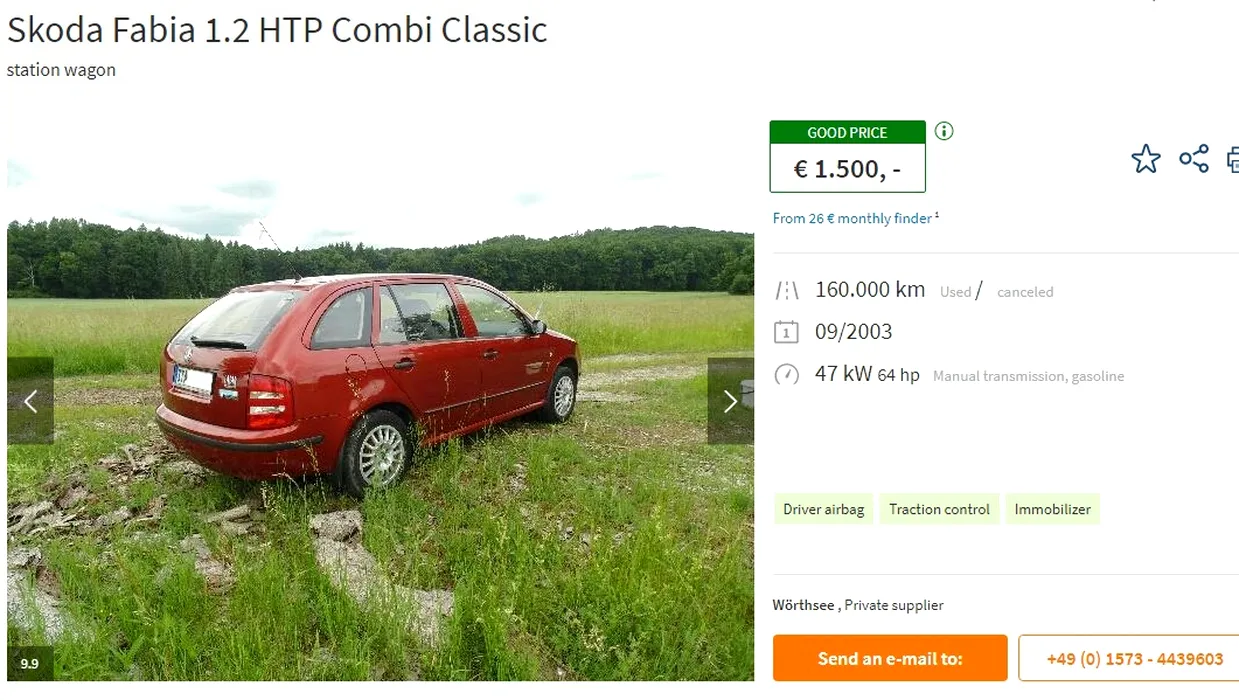The image size is (1239, 700).
Task: Select the Driver airbag feature tag
Action: click(x=823, y=509)
